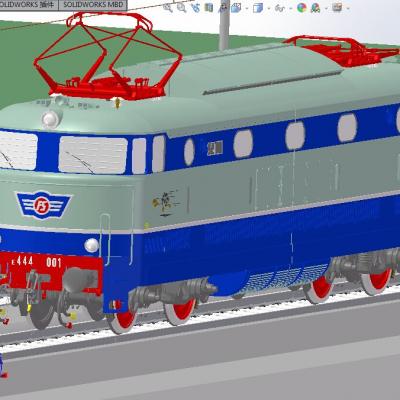Toggle the Section View tool
This screenshot has height=400, width=400.
pos(209,8)
